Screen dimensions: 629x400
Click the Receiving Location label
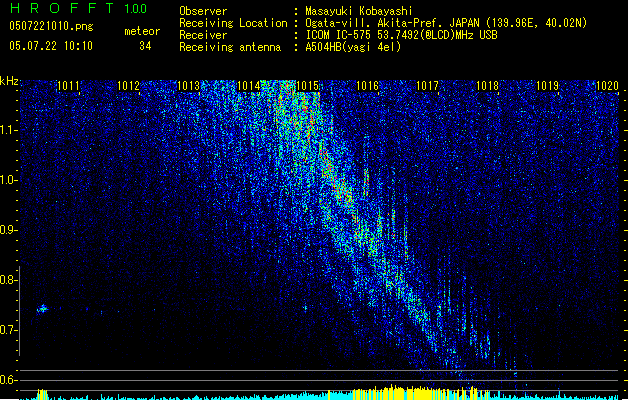click(x=233, y=23)
